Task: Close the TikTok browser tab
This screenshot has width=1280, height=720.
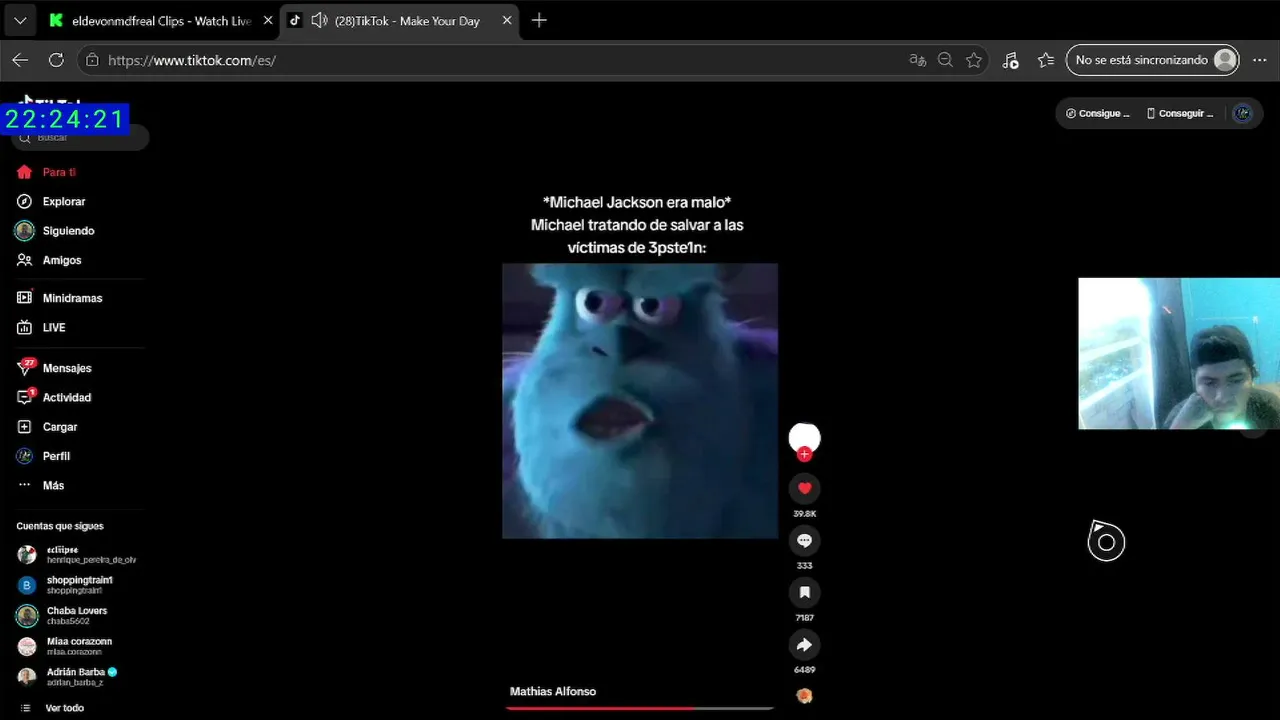Action: [x=506, y=20]
